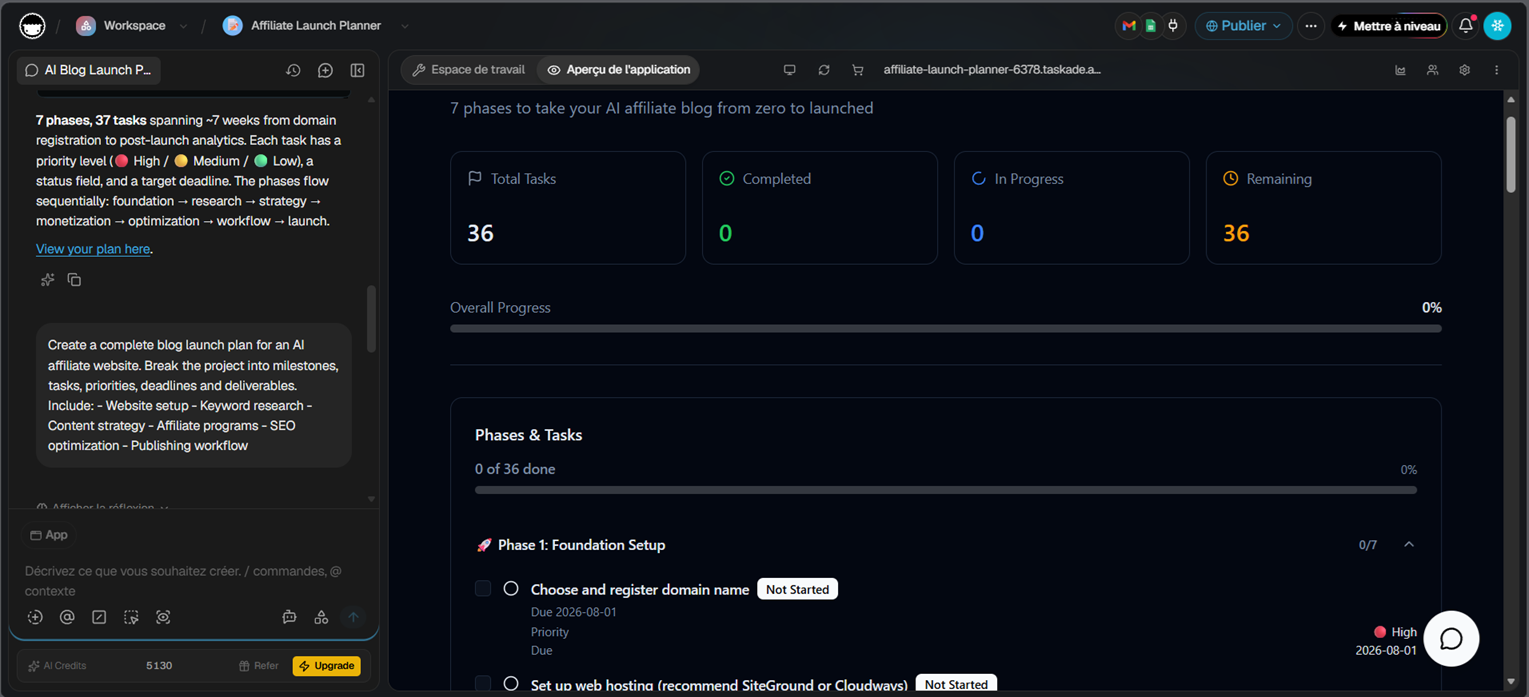Send the message with arrow button
1529x697 pixels.
[353, 617]
